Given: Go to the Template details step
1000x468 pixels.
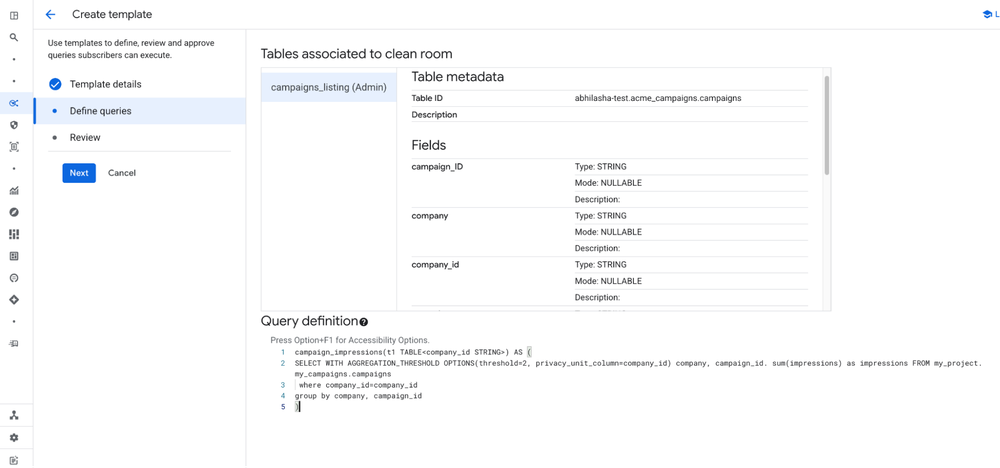Looking at the screenshot, I should [105, 84].
